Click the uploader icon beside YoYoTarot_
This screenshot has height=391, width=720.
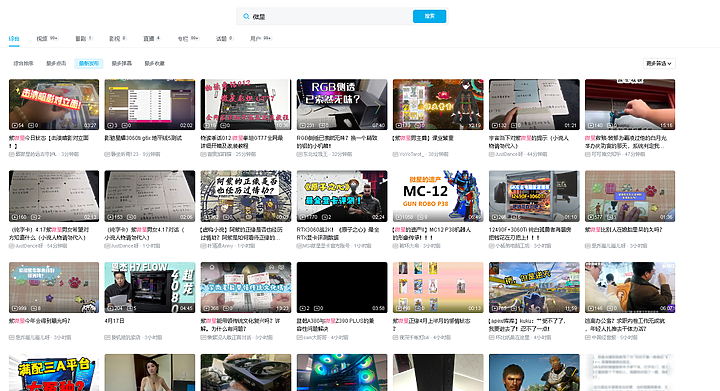(395, 155)
